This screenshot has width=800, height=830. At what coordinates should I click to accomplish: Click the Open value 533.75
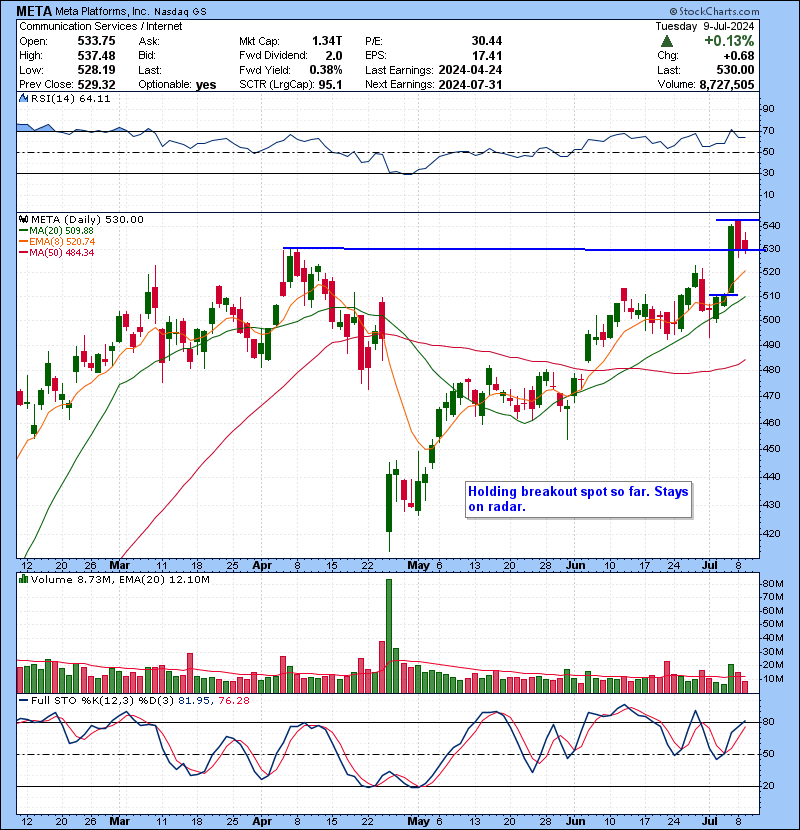[96, 41]
